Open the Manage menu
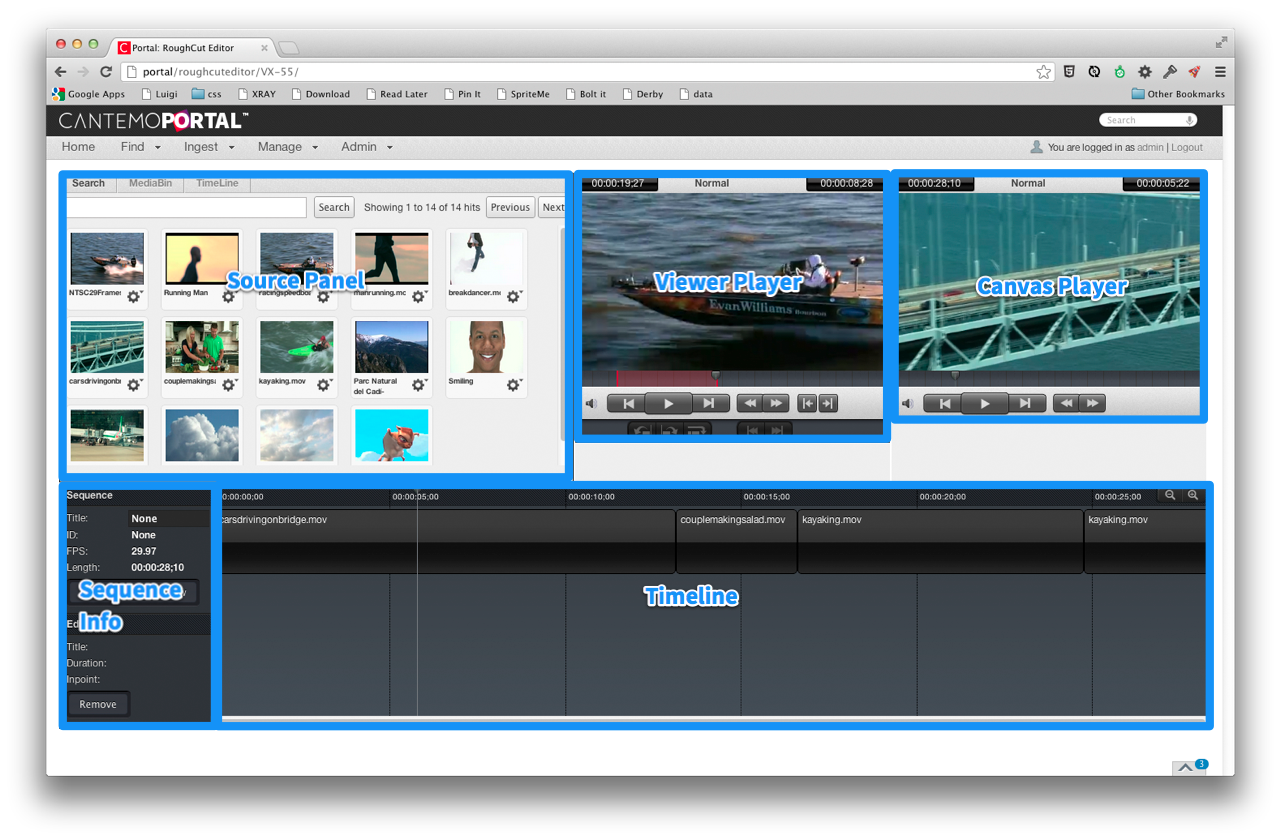Viewport: 1281px width, 840px height. point(287,147)
